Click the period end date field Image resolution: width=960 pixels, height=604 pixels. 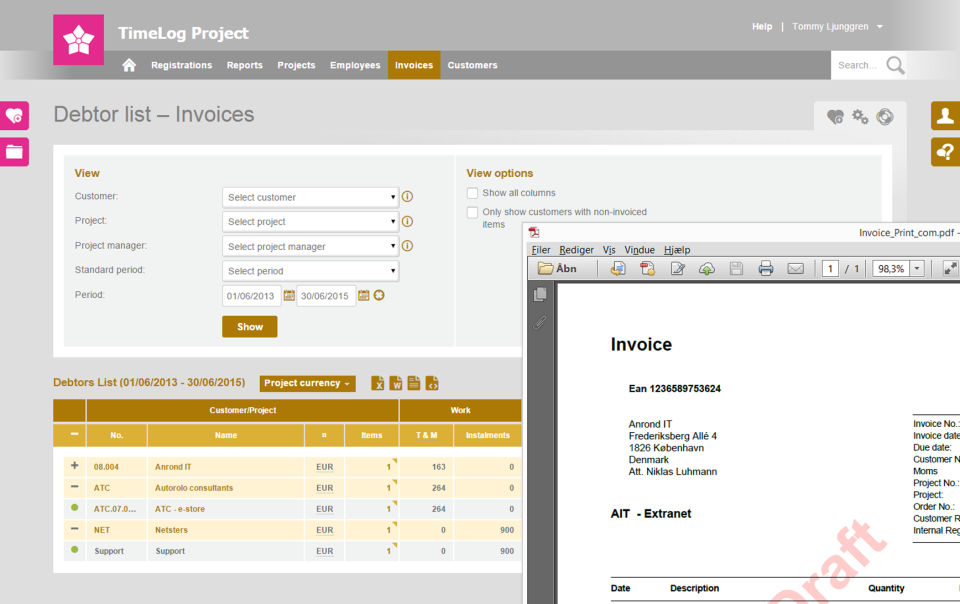coord(326,296)
